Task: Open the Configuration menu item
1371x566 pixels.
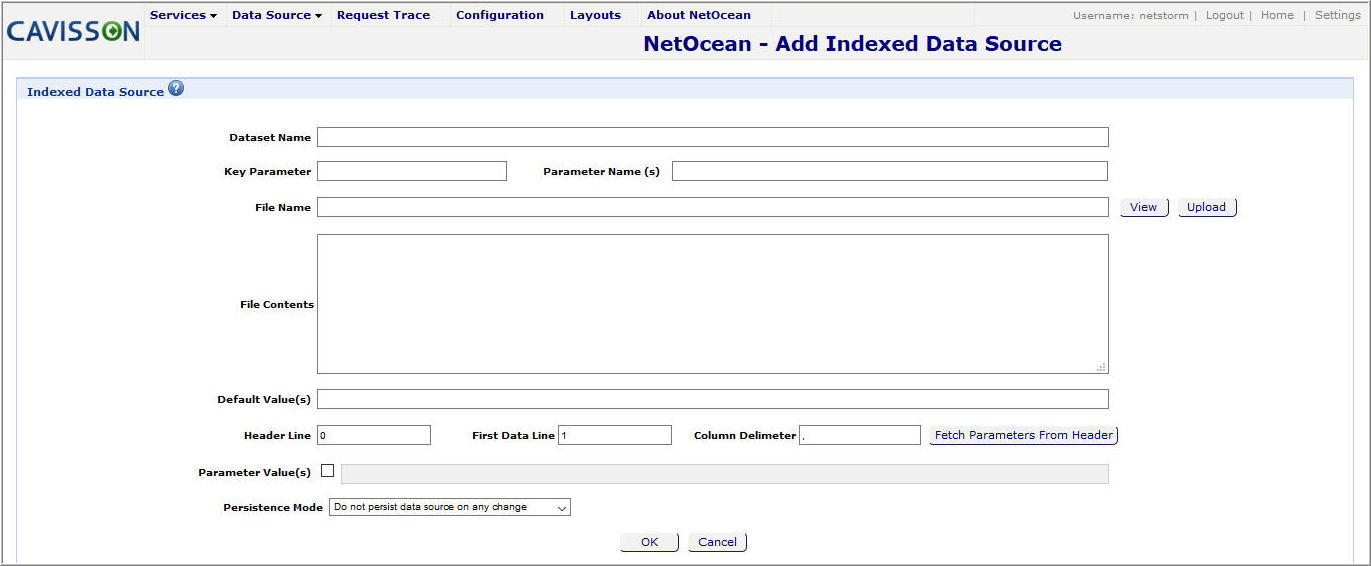Action: point(500,15)
